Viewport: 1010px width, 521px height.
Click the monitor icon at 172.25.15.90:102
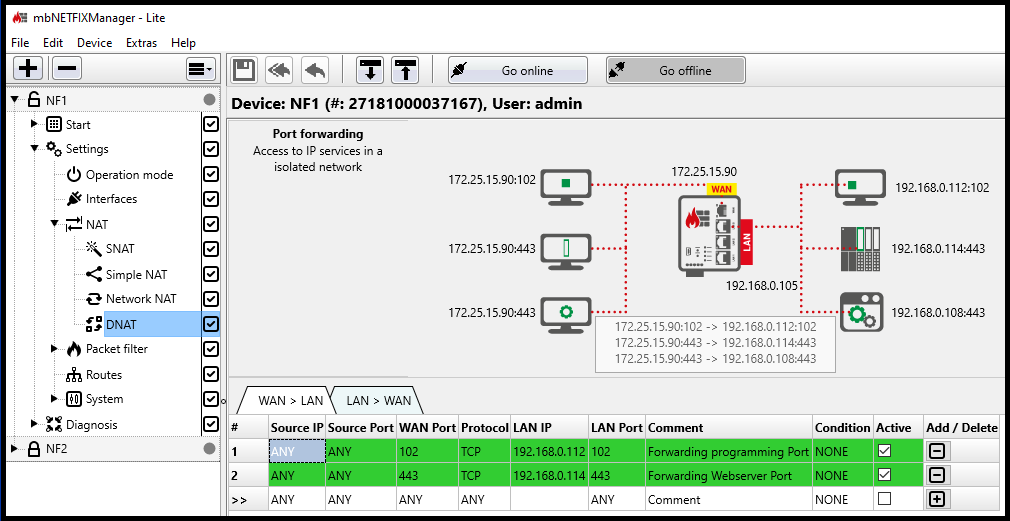pyautogui.click(x=566, y=185)
